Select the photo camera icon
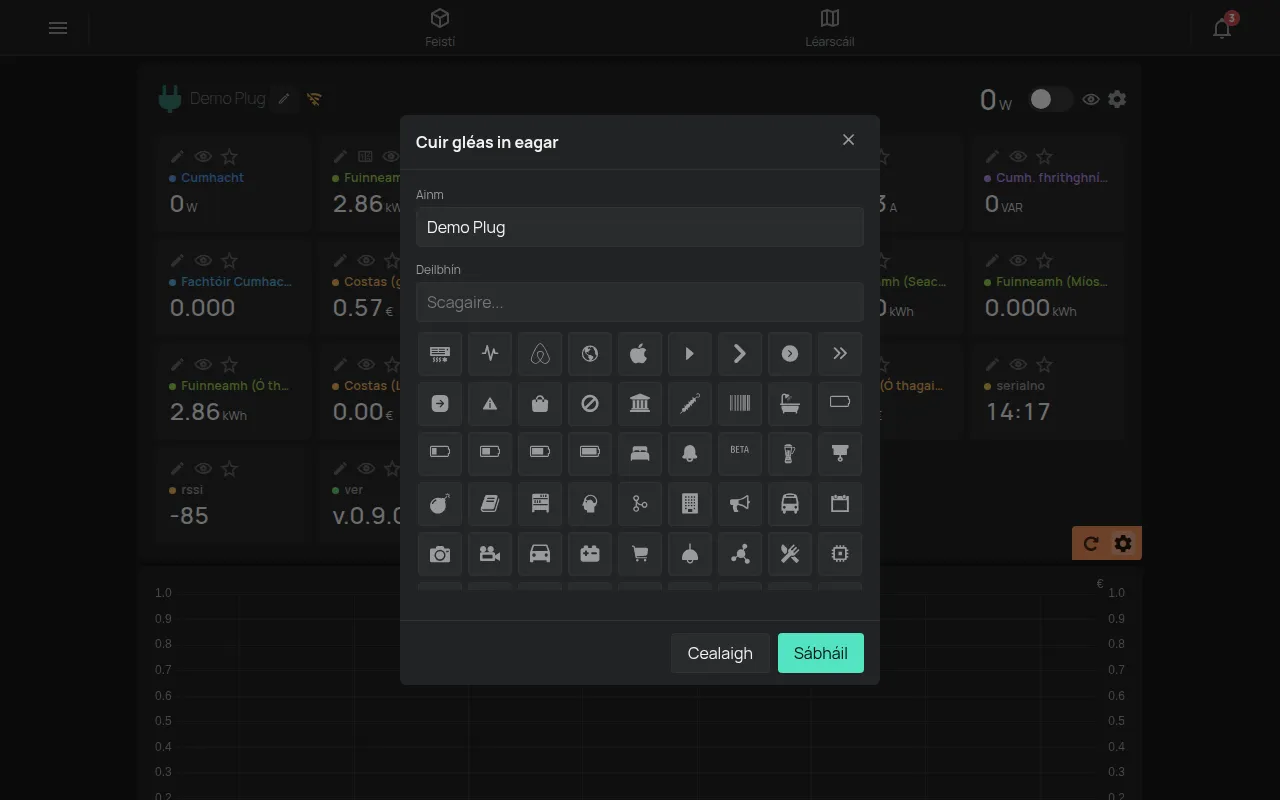Image resolution: width=1280 pixels, height=800 pixels. pyautogui.click(x=440, y=553)
